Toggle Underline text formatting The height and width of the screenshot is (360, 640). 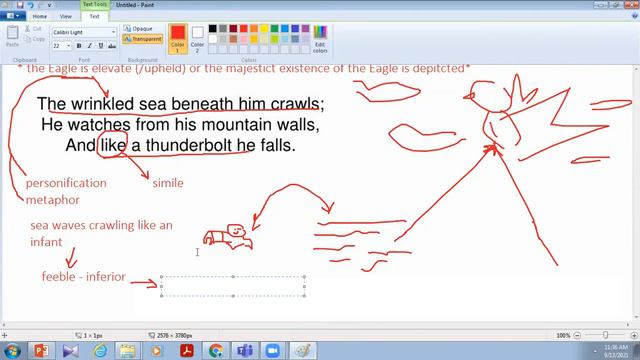point(101,46)
